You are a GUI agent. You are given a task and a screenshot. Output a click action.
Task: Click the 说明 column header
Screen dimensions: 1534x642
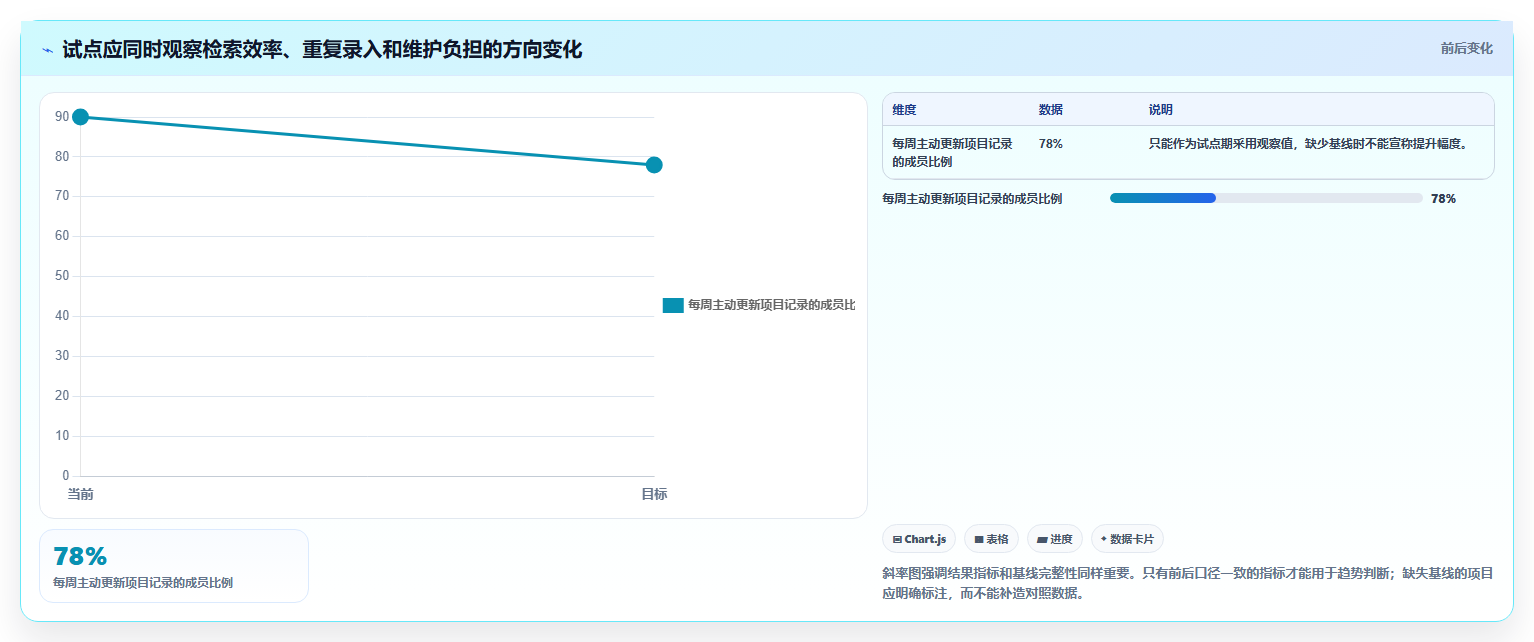click(1161, 110)
